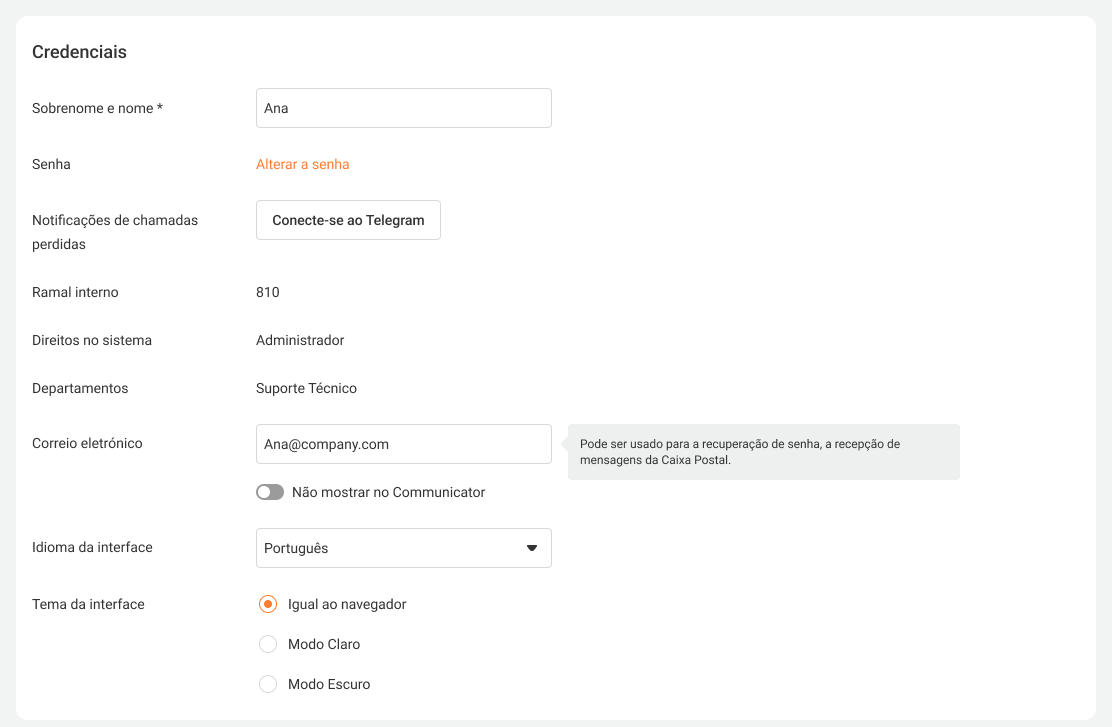The width and height of the screenshot is (1112, 727).
Task: Click the Idioma da interface label
Action: (92, 547)
